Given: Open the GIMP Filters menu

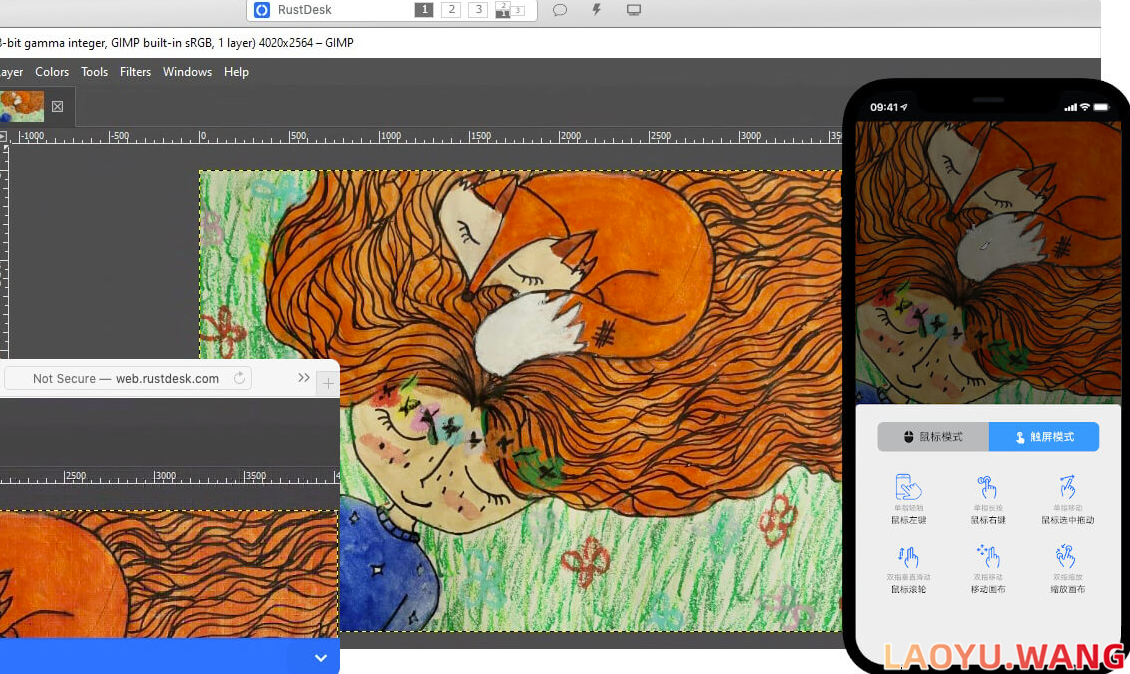Looking at the screenshot, I should click(135, 72).
